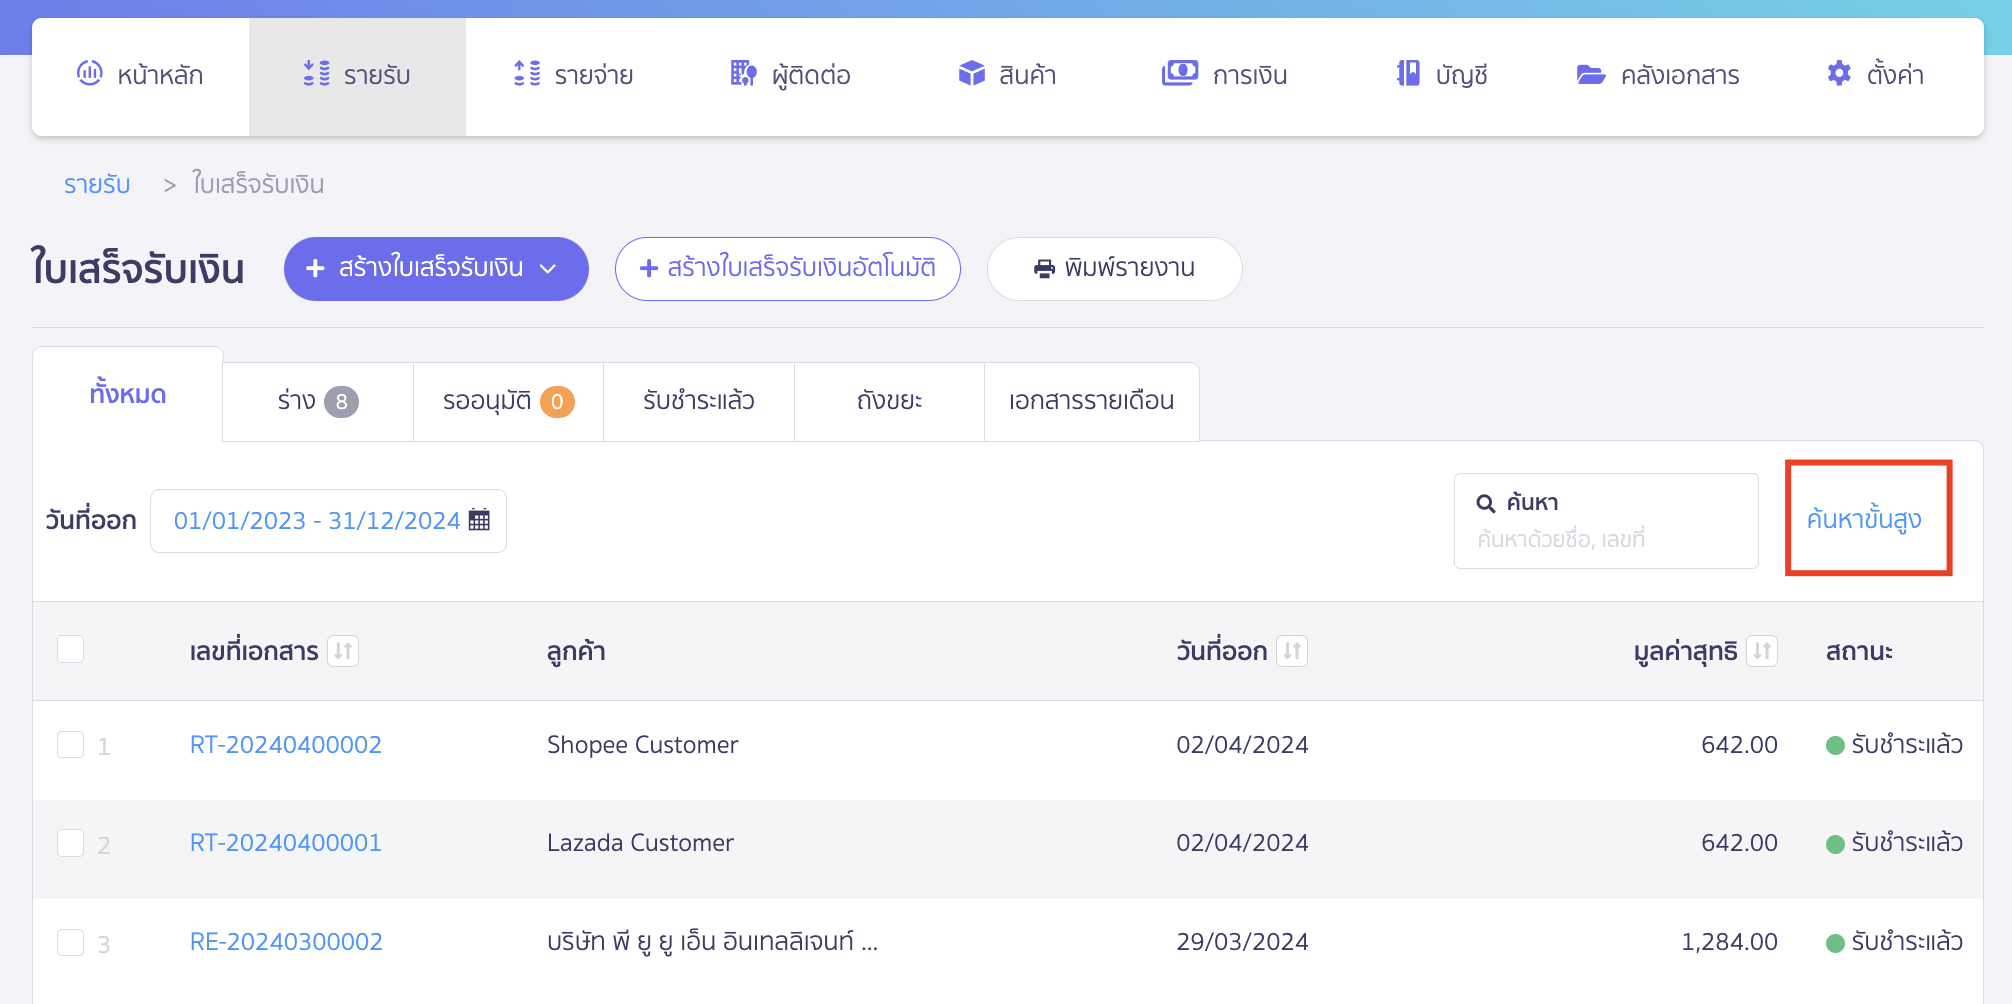Open document RT-20240400002

(x=286, y=745)
